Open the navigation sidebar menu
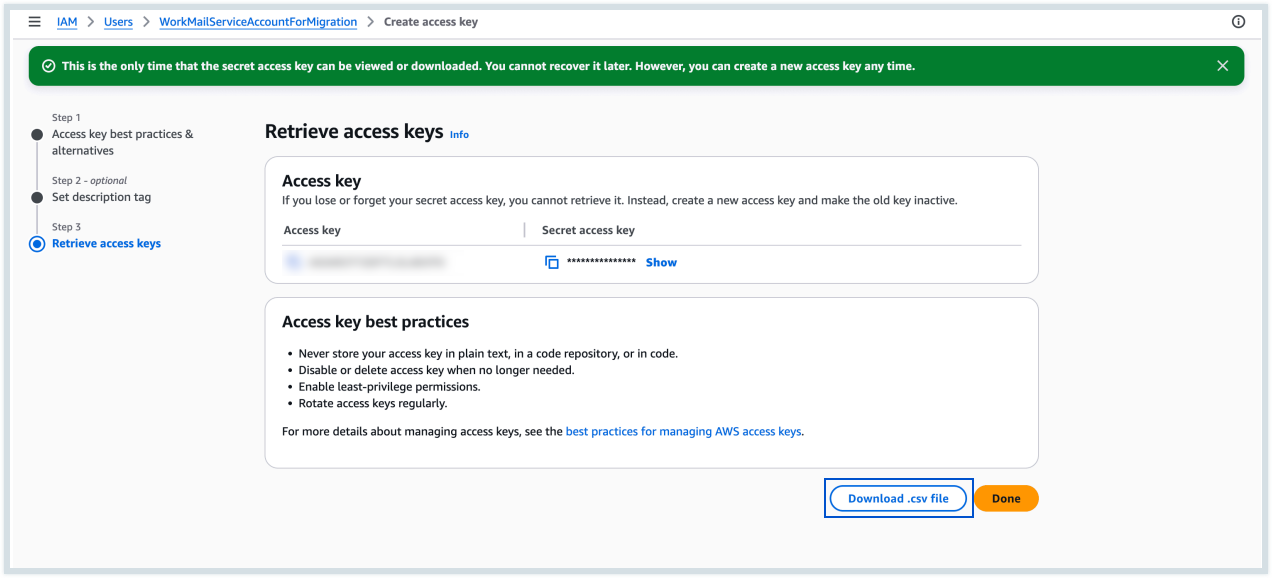Image resolution: width=1272 pixels, height=578 pixels. (34, 21)
